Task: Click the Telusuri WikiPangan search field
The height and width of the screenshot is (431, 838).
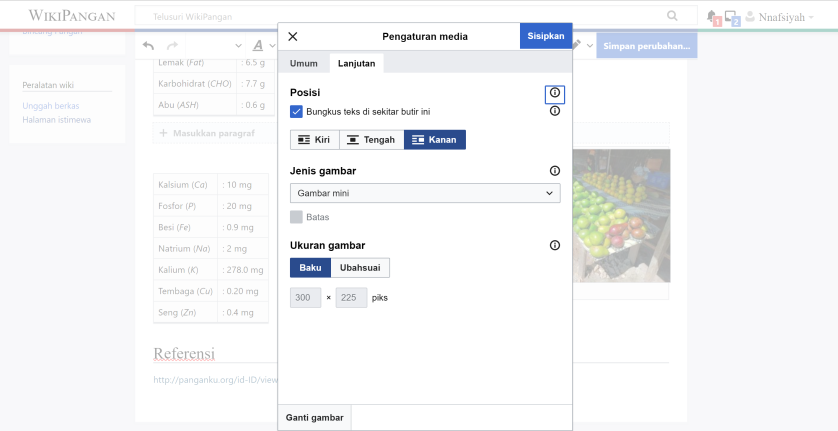Action: coord(400,16)
